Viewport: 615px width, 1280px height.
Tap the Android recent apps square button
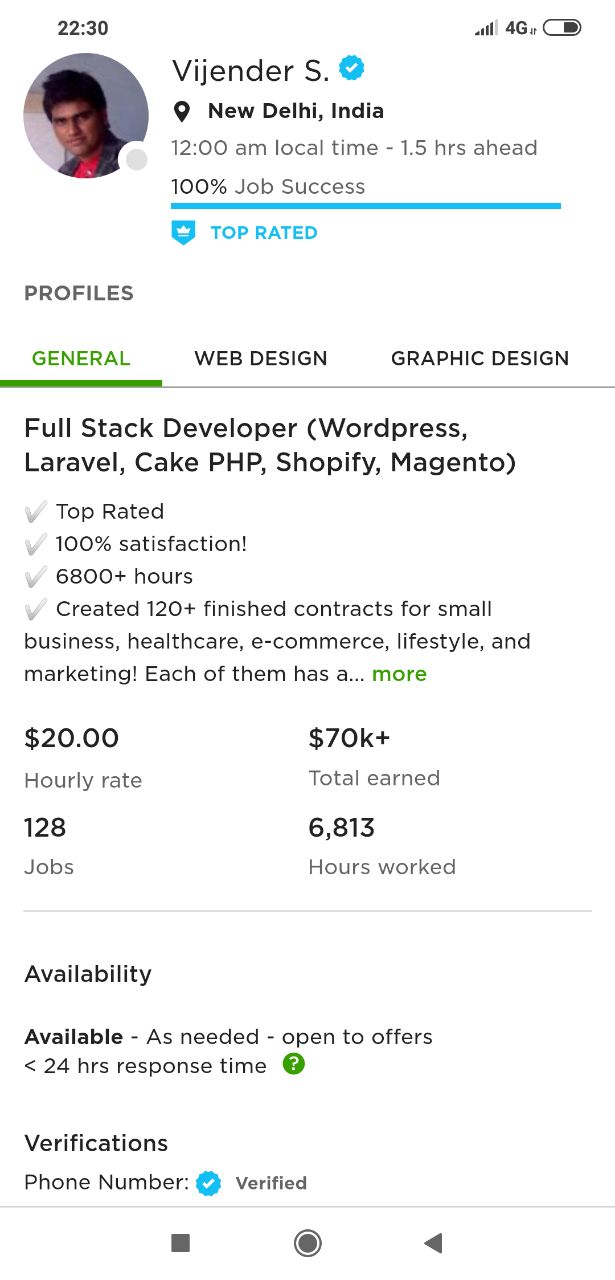pyautogui.click(x=181, y=1243)
